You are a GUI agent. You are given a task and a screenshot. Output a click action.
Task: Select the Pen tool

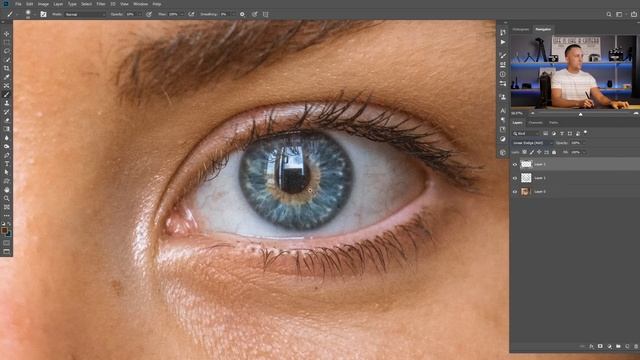pyautogui.click(x=7, y=155)
